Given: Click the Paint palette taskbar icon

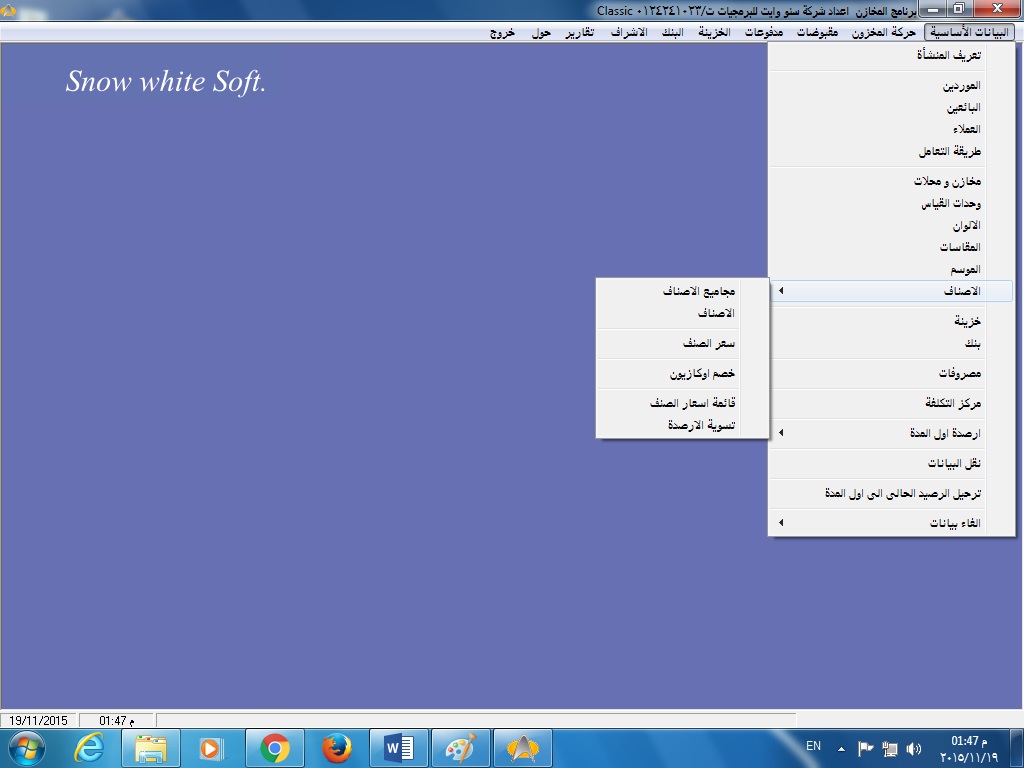Looking at the screenshot, I should tap(460, 748).
